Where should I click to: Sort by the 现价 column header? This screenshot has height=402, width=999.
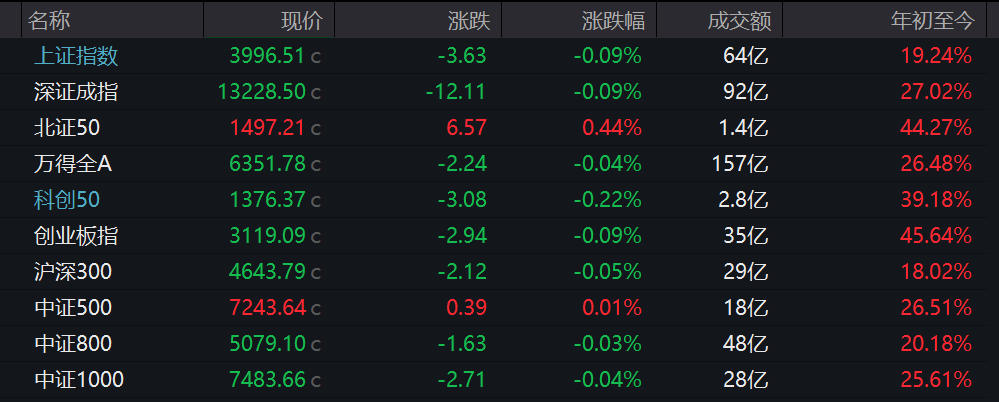coord(302,21)
